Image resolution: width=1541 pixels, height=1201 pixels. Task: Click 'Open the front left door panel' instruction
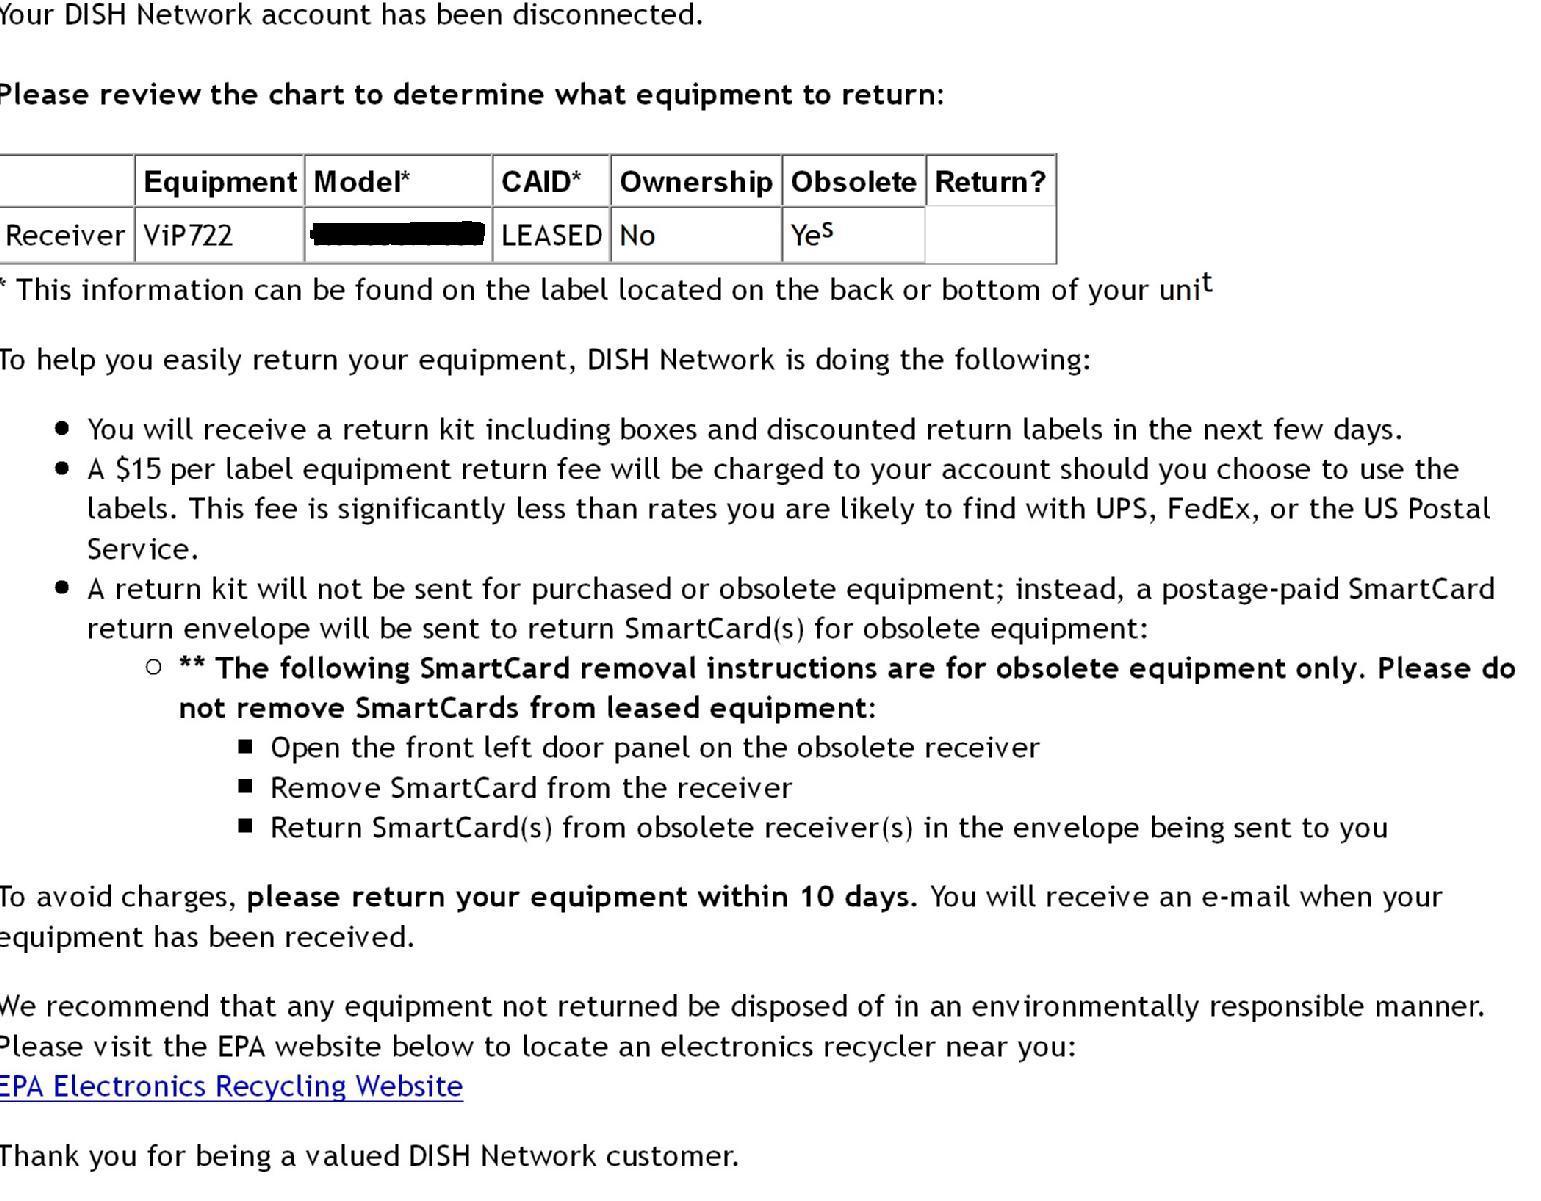click(x=655, y=748)
